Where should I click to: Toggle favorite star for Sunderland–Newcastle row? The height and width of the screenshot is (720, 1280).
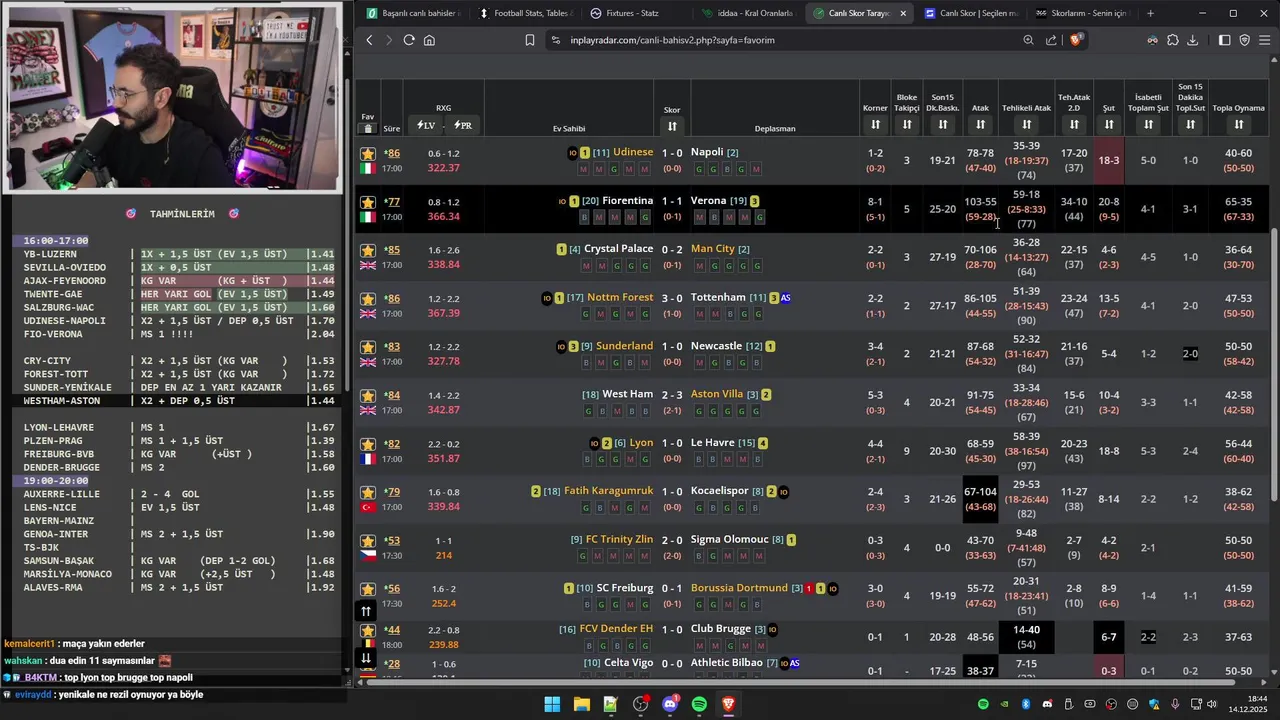point(368,347)
